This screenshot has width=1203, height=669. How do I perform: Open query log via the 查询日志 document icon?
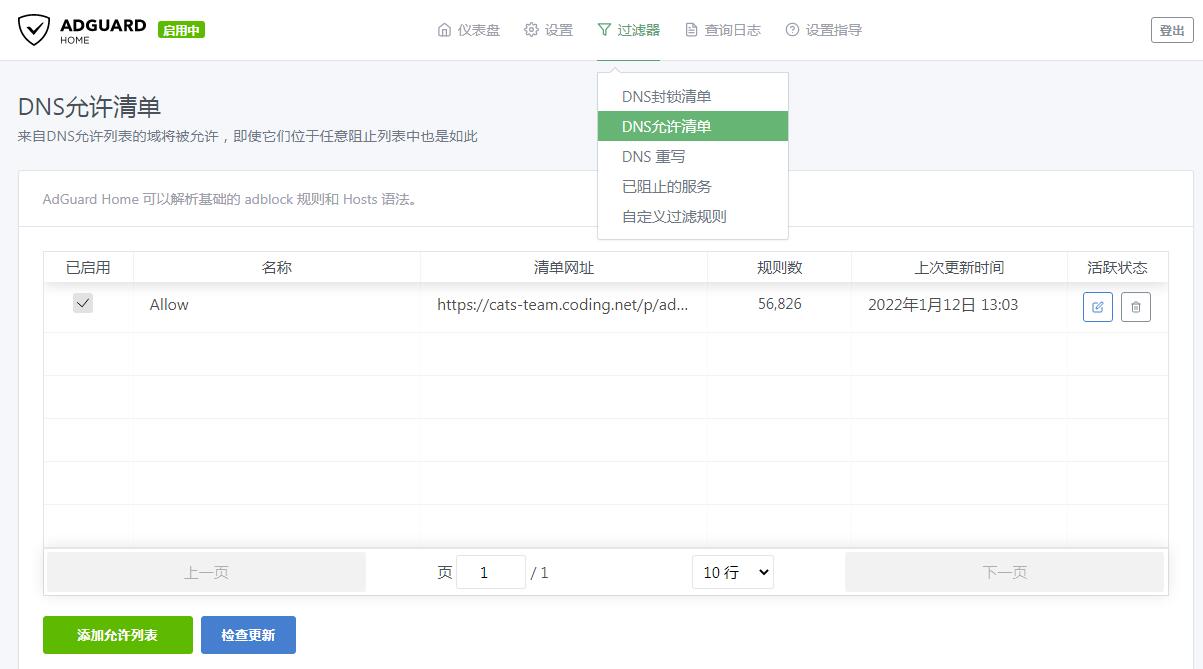pyautogui.click(x=690, y=30)
